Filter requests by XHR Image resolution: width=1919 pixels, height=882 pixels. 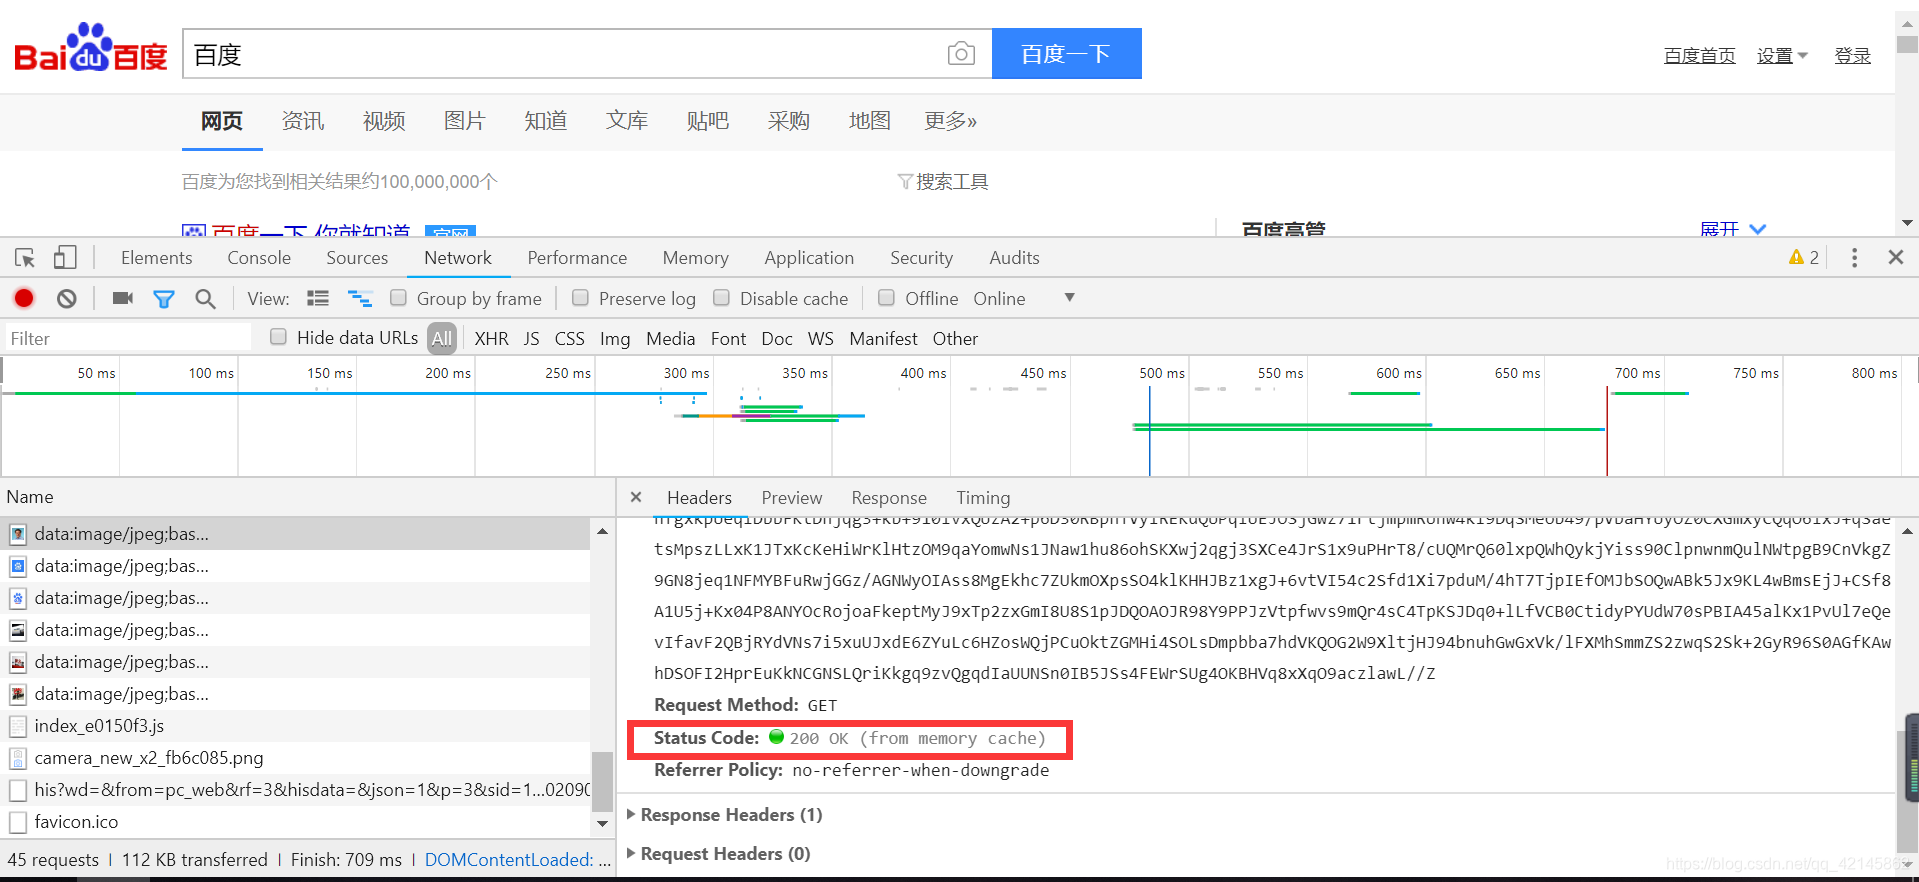491,338
